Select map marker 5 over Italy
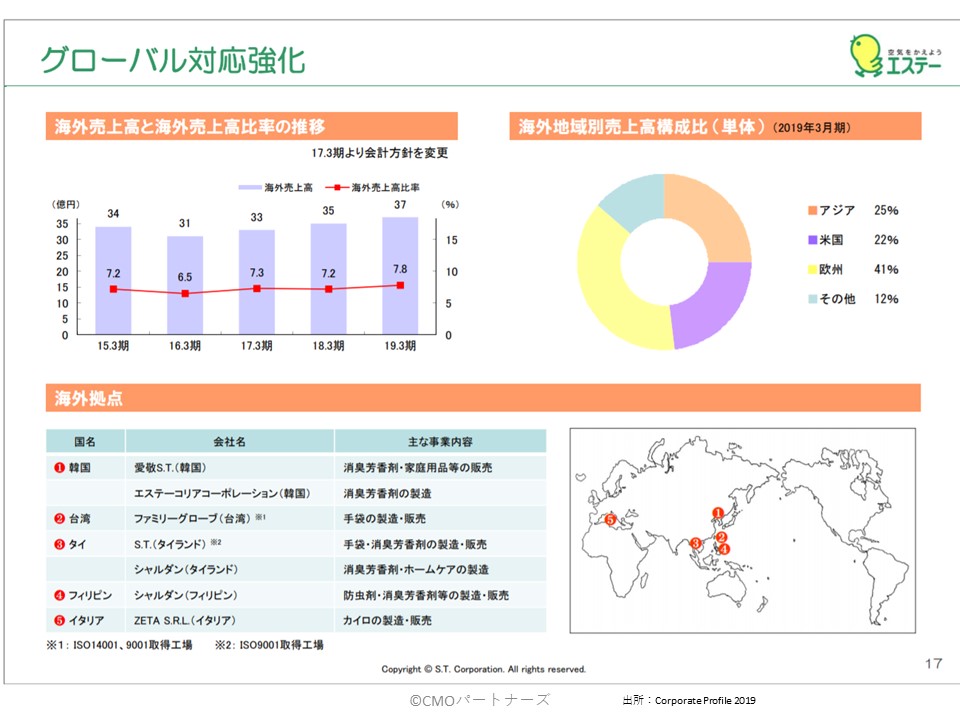 pos(610,519)
